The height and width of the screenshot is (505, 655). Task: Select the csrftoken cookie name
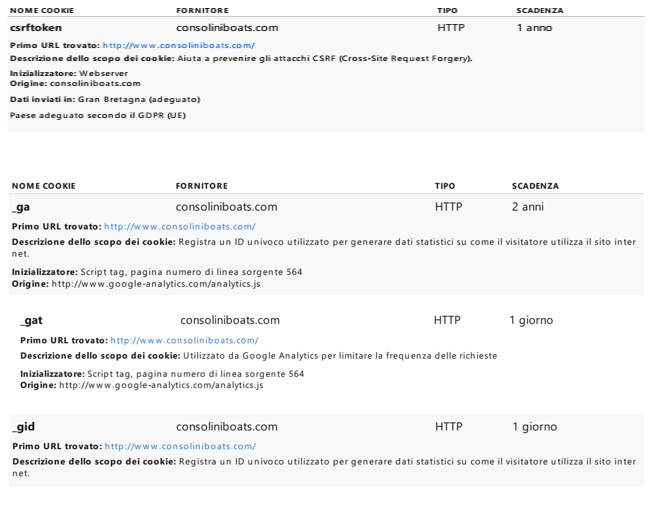[36, 28]
